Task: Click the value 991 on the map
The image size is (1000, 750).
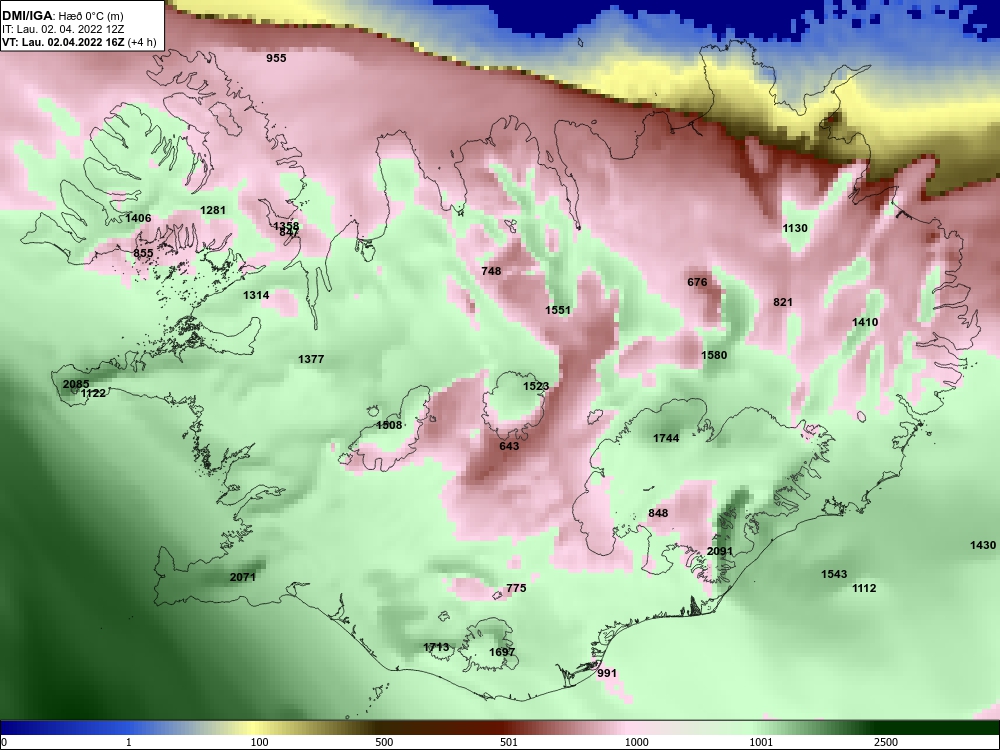Action: (607, 673)
